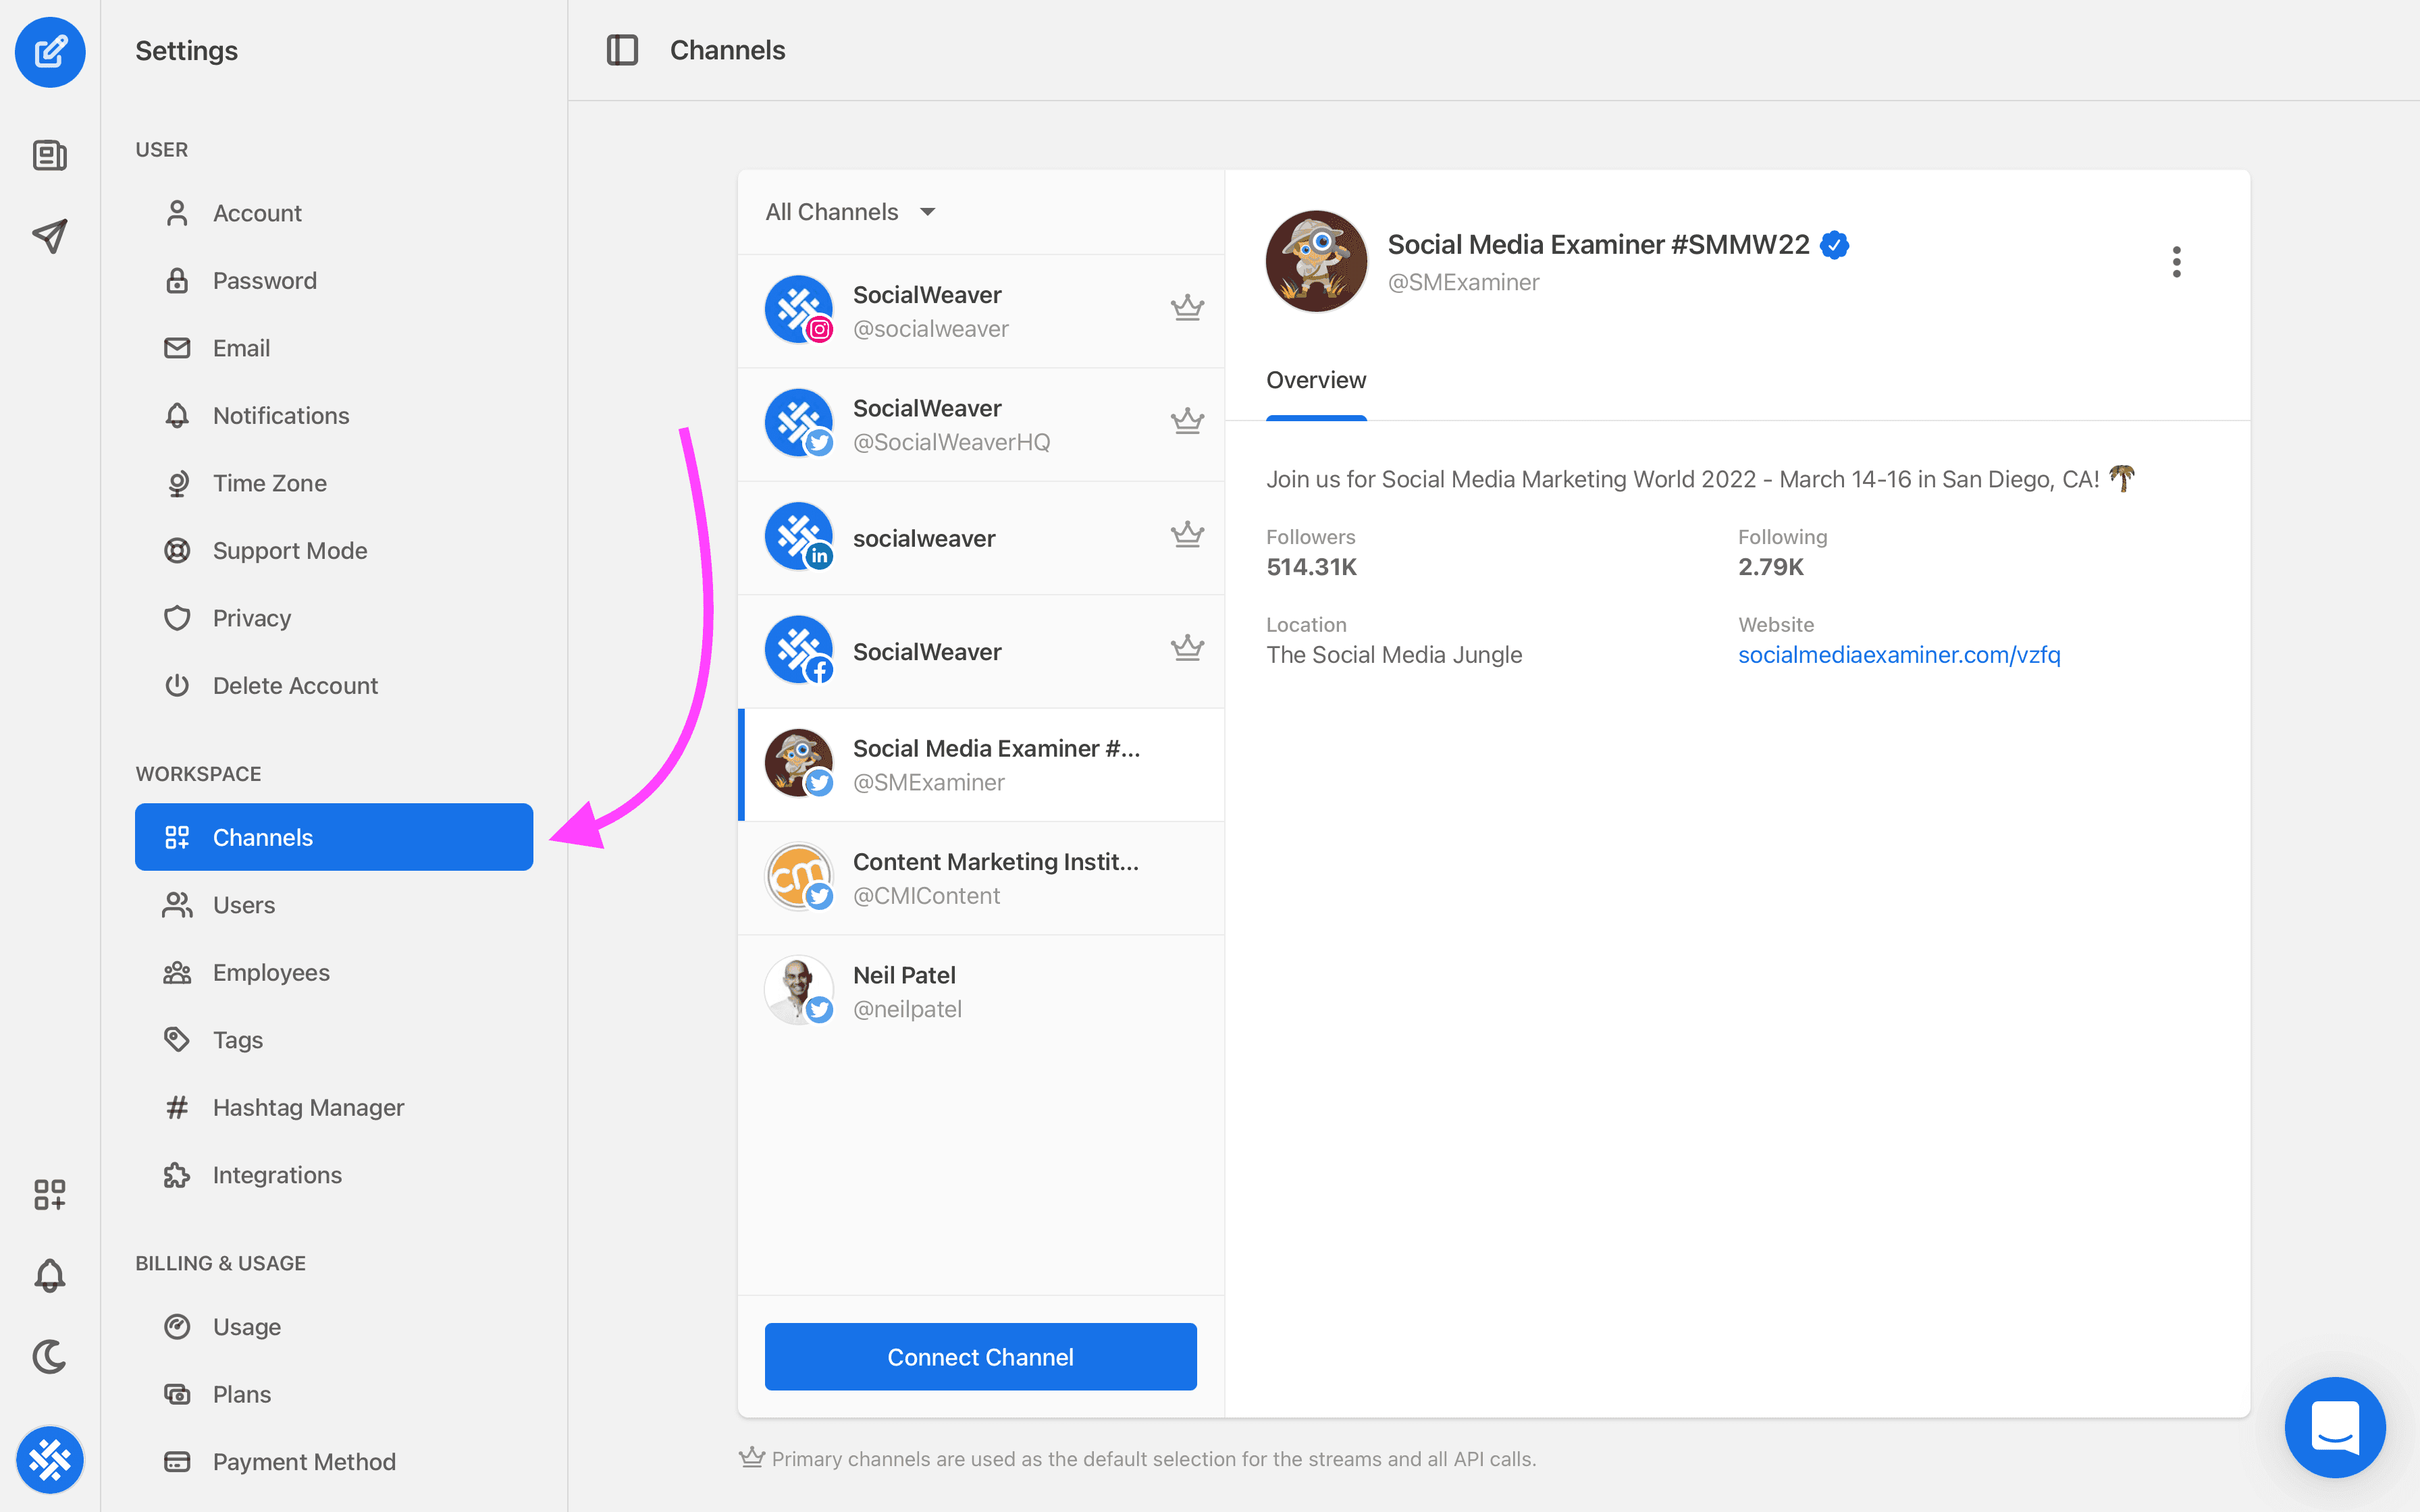
Task: Open the bell notifications icon in left rail
Action: 50,1275
